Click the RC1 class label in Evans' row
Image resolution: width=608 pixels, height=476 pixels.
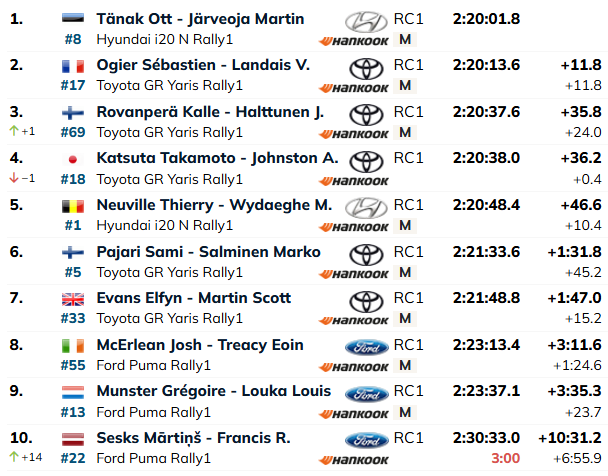408,298
